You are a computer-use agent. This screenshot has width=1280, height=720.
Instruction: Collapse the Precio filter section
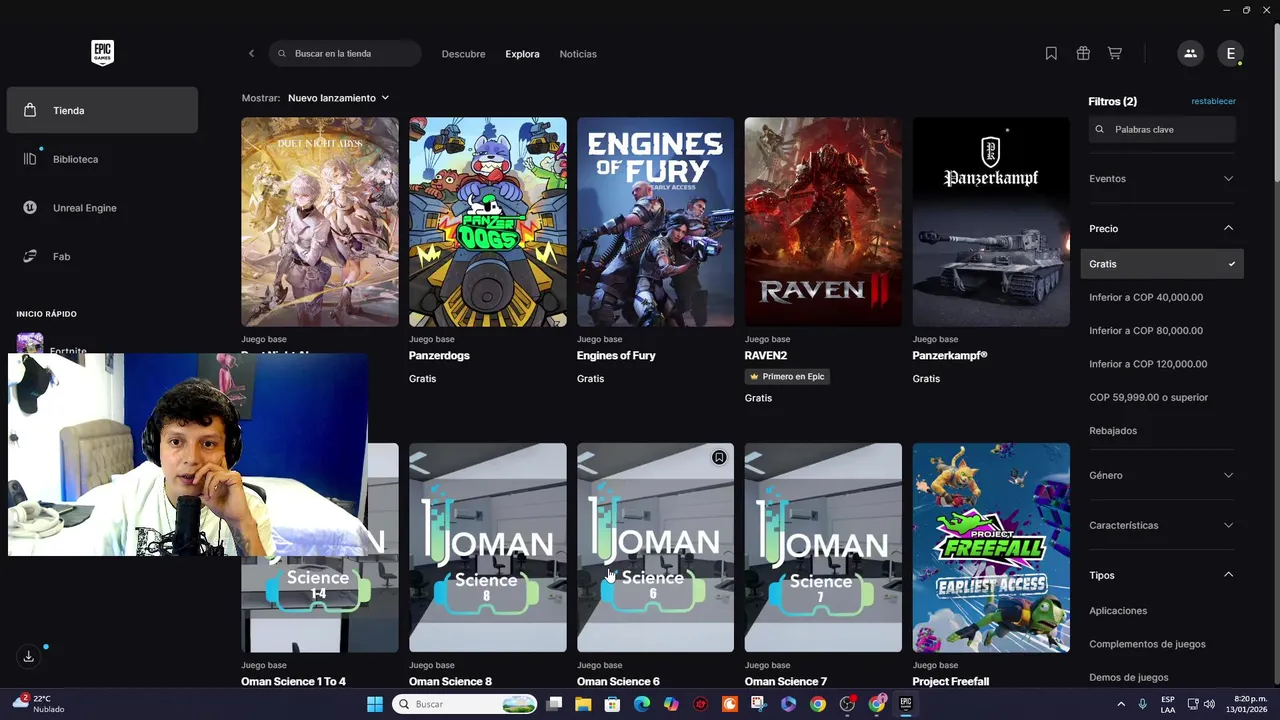tap(1162, 228)
